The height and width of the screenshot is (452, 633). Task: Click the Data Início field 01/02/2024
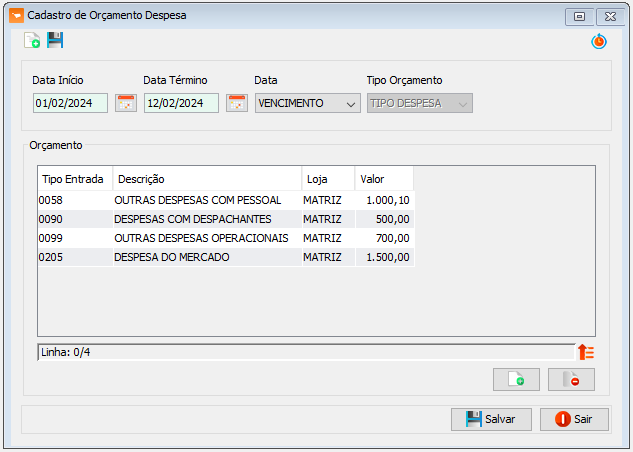pyautogui.click(x=70, y=103)
